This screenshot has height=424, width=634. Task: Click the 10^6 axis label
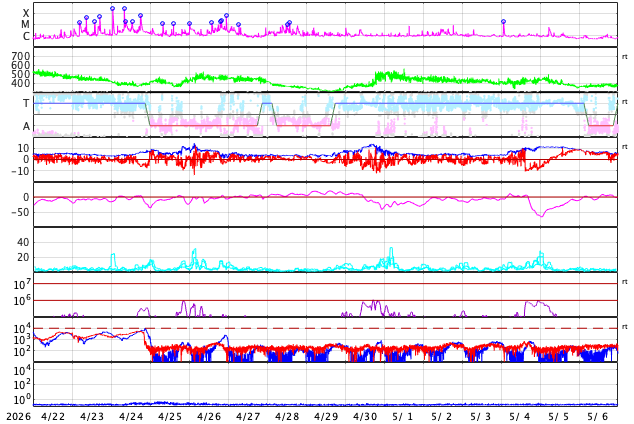[22, 301]
